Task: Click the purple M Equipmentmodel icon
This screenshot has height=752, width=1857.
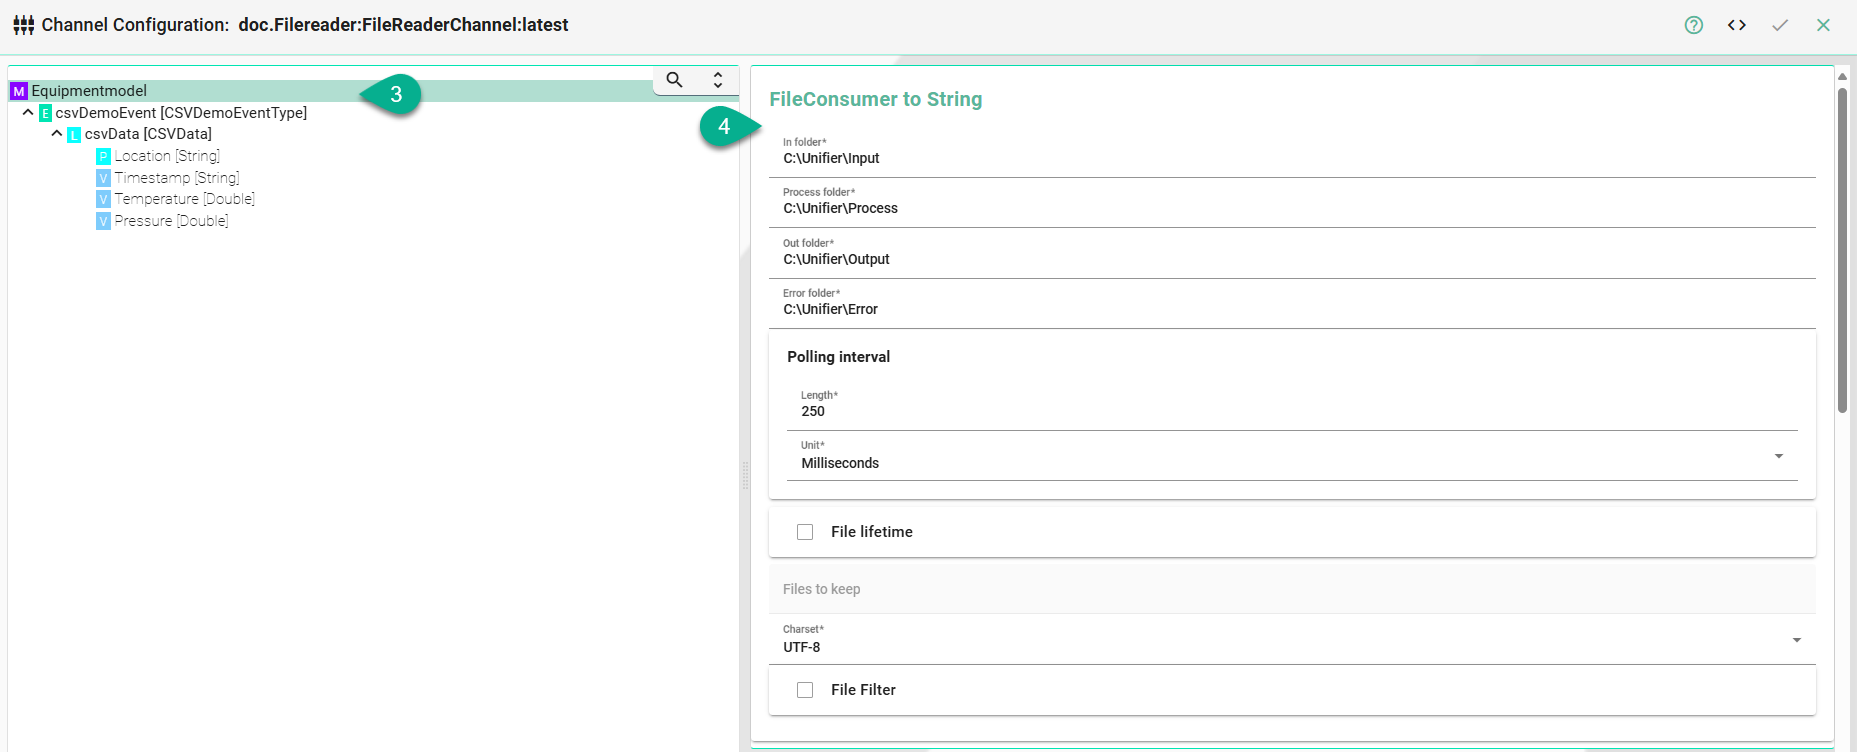Action: point(19,91)
